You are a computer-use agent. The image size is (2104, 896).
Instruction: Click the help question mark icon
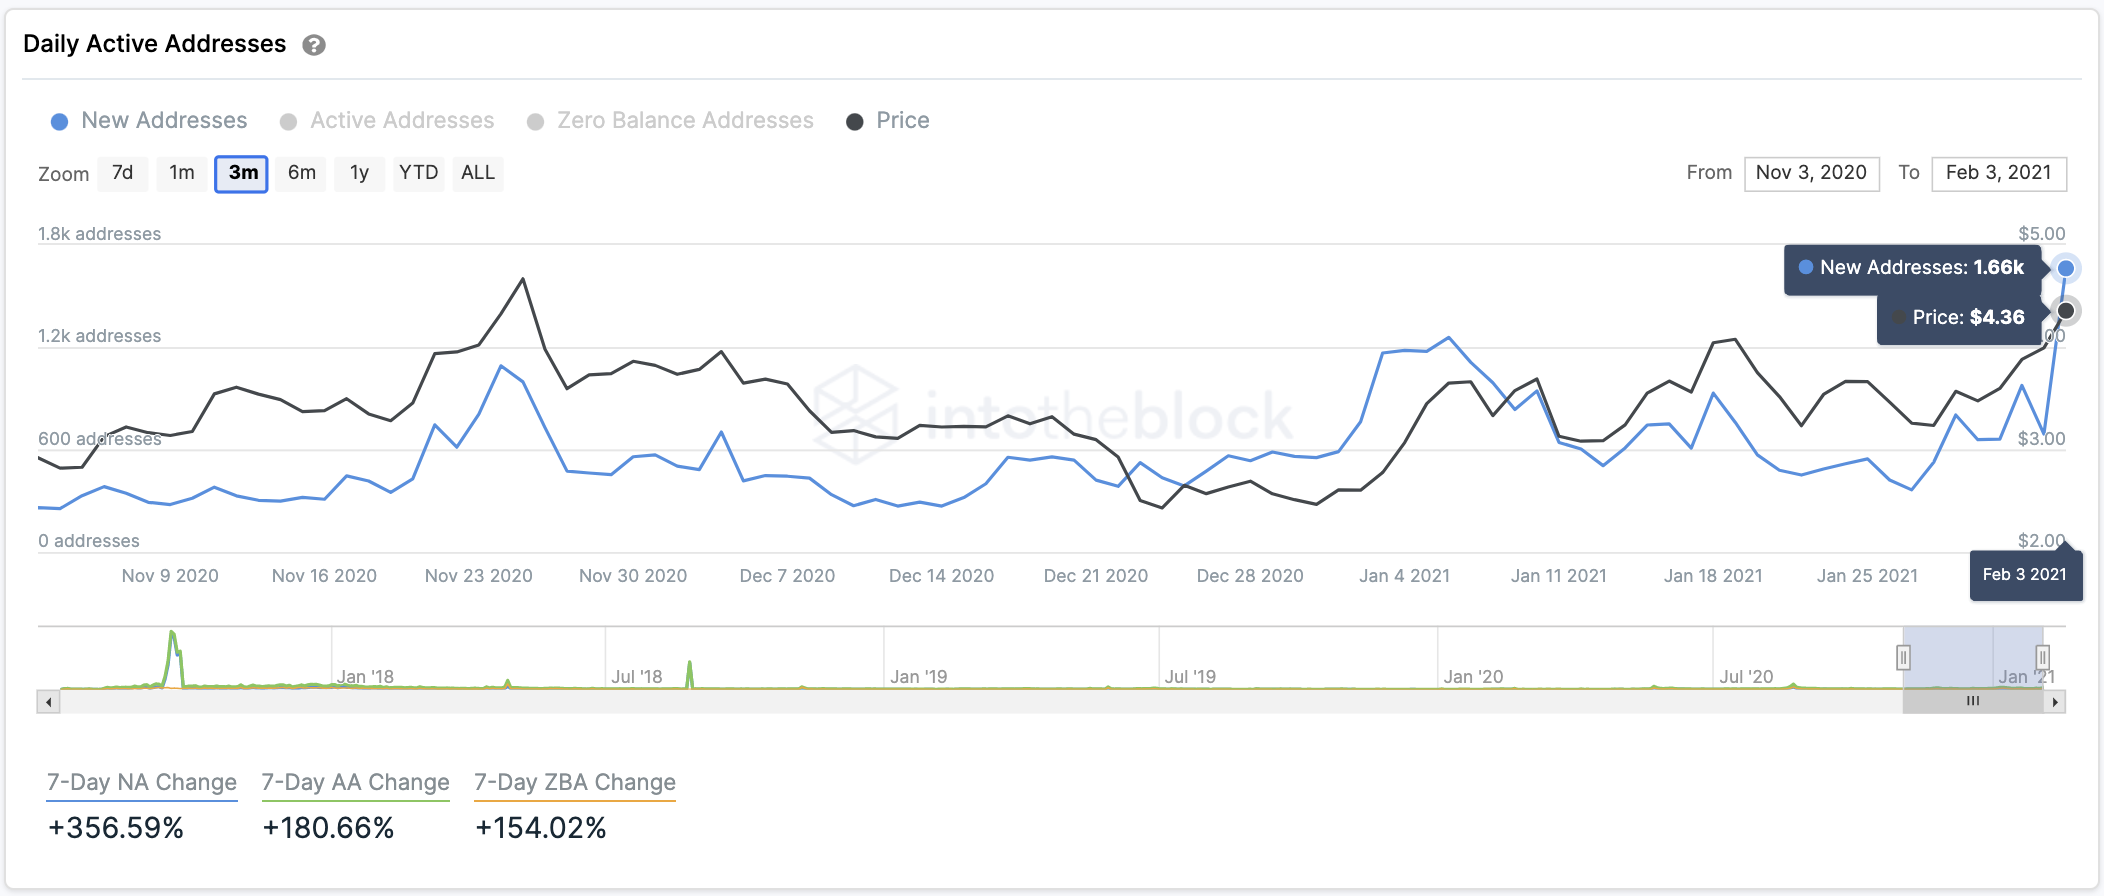tap(314, 45)
